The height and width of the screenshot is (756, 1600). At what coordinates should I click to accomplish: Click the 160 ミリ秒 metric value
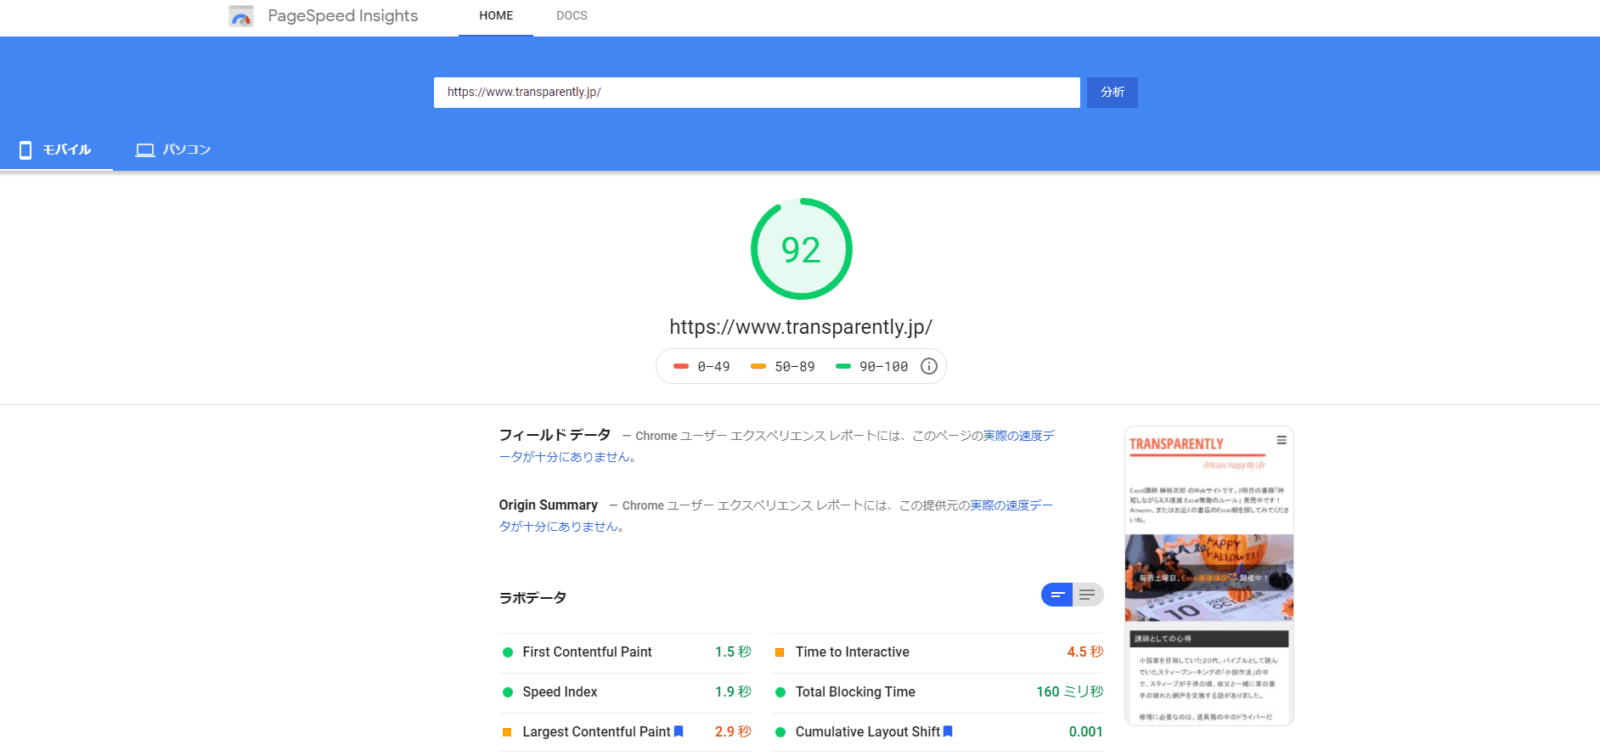(1070, 692)
